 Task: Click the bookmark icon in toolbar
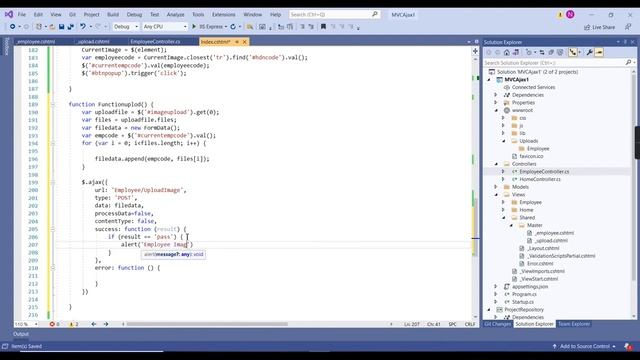323,27
